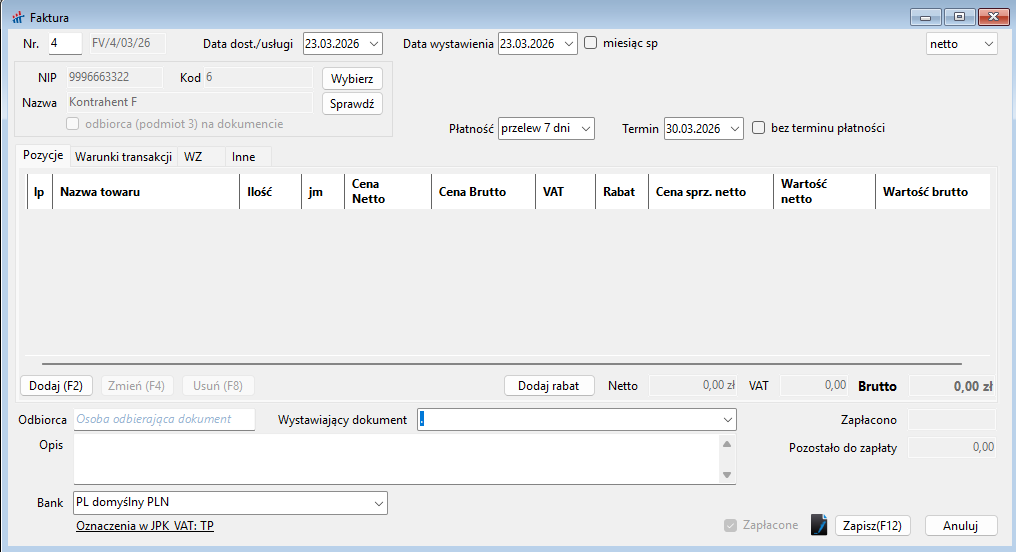Open the Data wystawienia date dropdown
Viewport: 1016px width, 552px height.
[568, 44]
